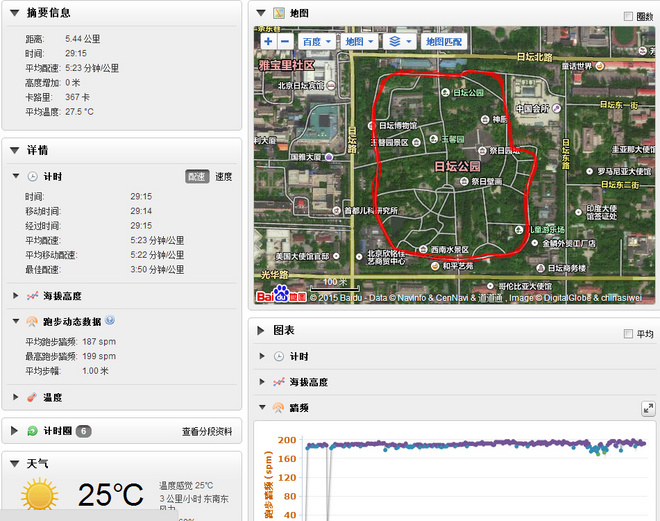The width and height of the screenshot is (660, 521).
Task: Click the cadence icon beside 踏频
Action: 278,408
